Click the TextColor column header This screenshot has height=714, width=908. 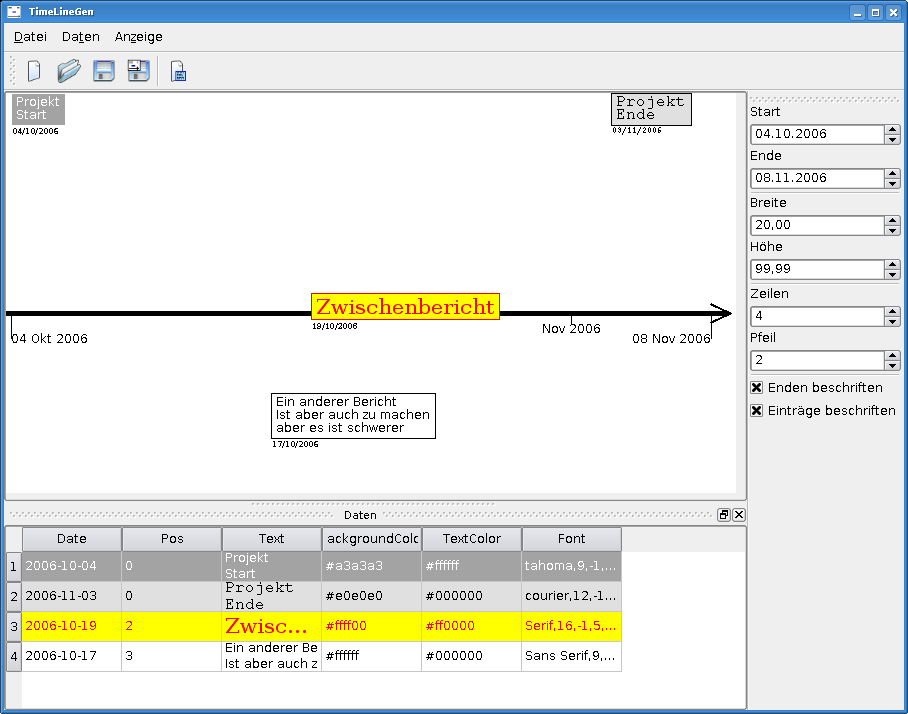coord(471,539)
